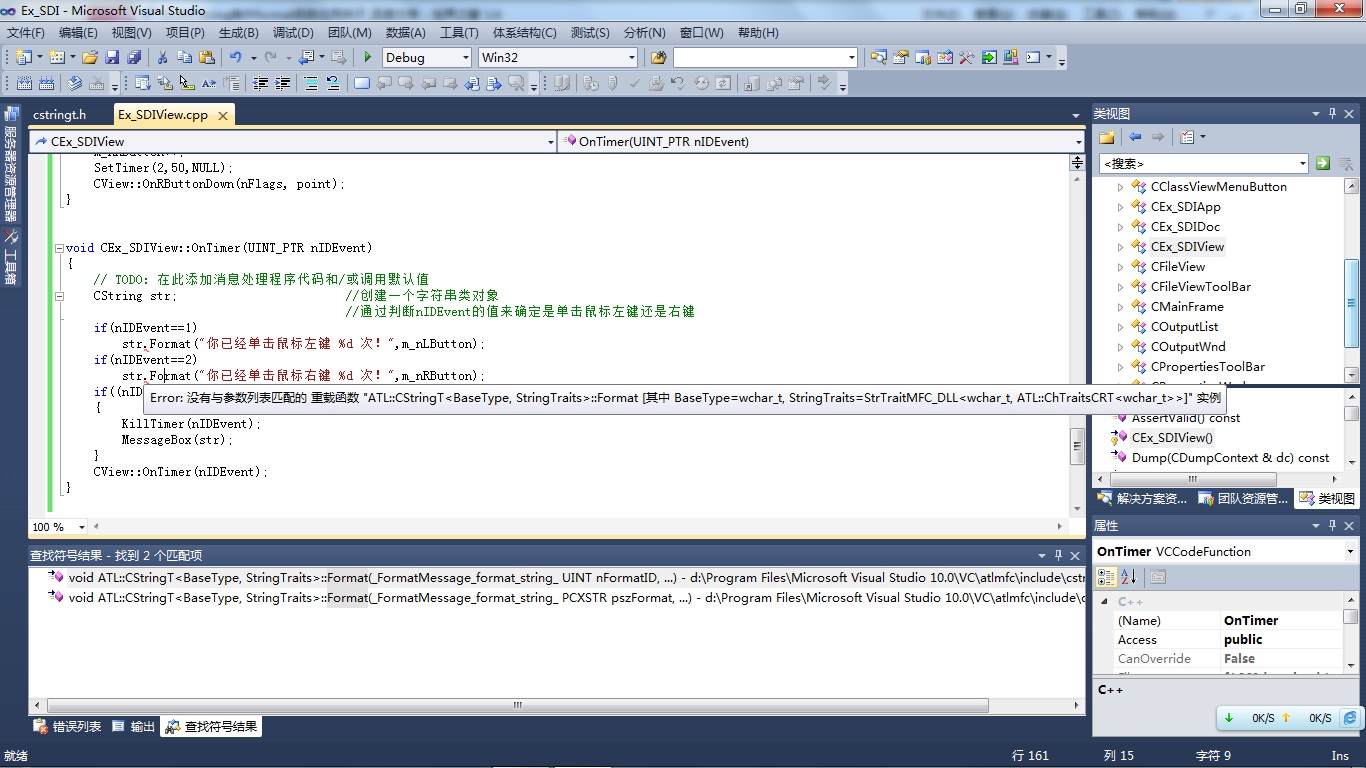Click the New Project toolbar icon
This screenshot has width=1366, height=768.
pos(22,57)
